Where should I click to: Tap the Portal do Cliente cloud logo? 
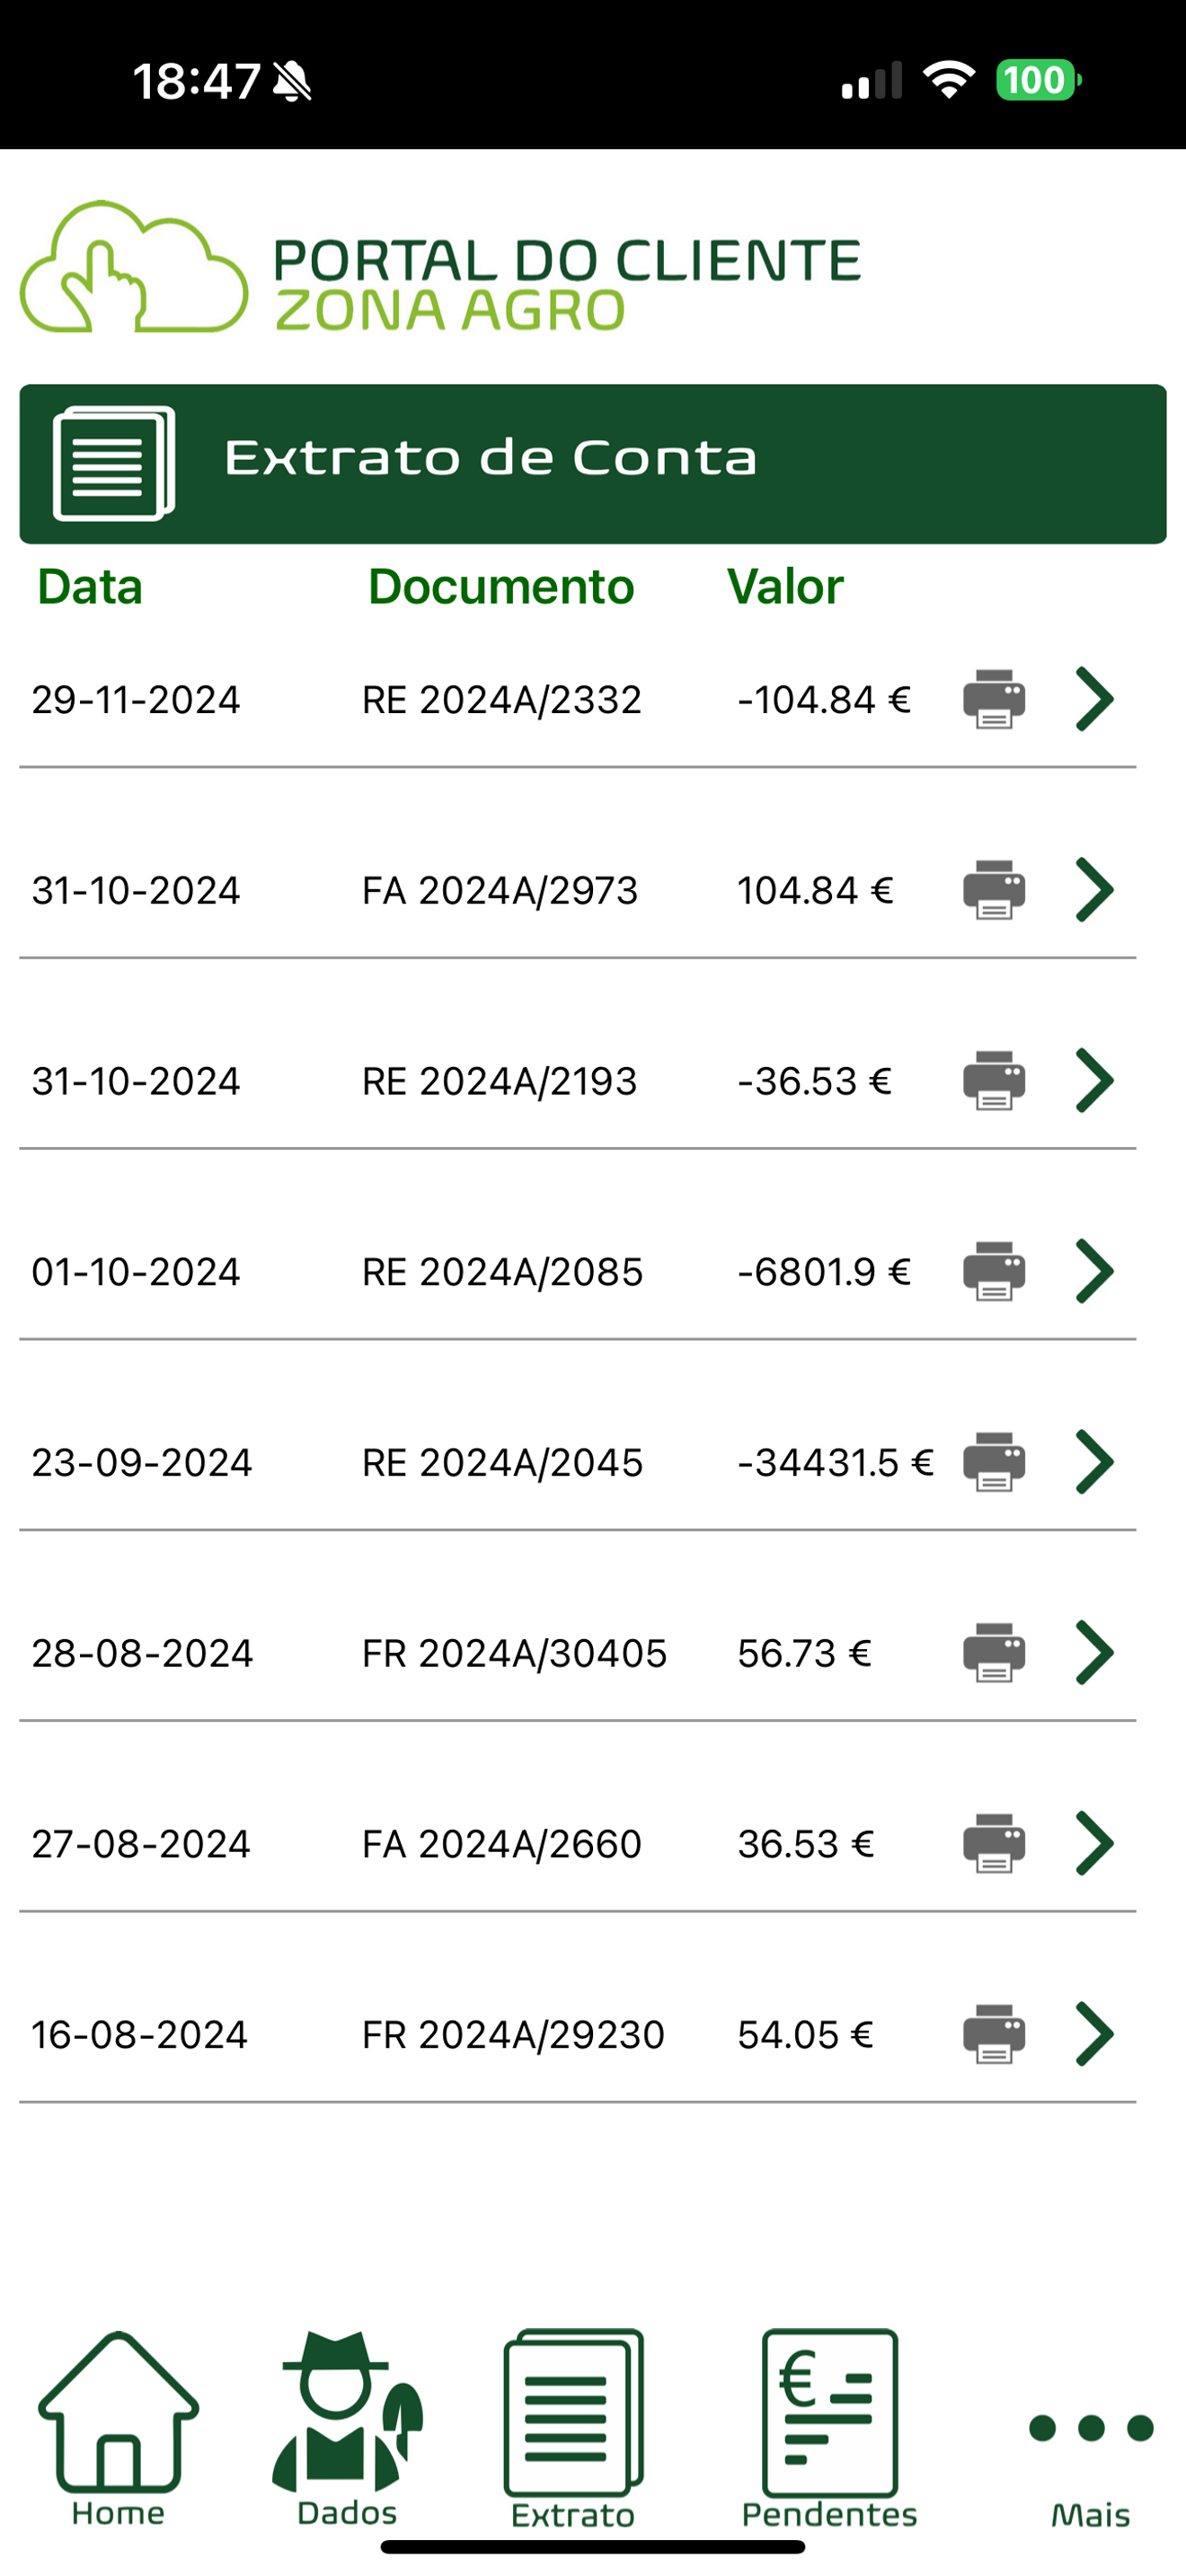click(134, 267)
